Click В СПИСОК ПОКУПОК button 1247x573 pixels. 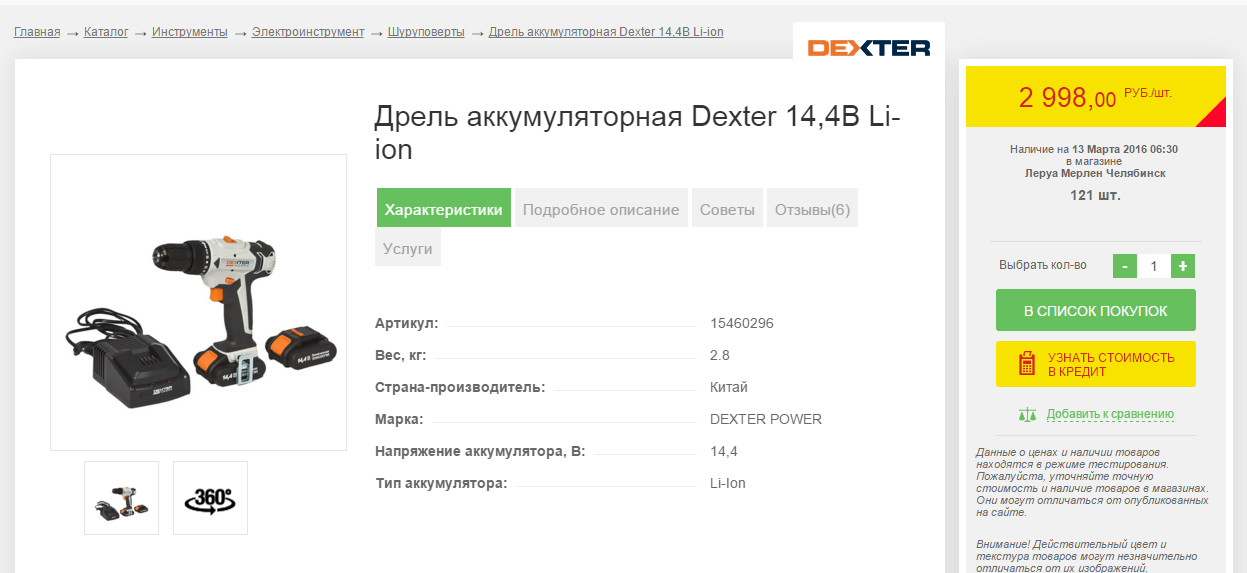point(1095,311)
